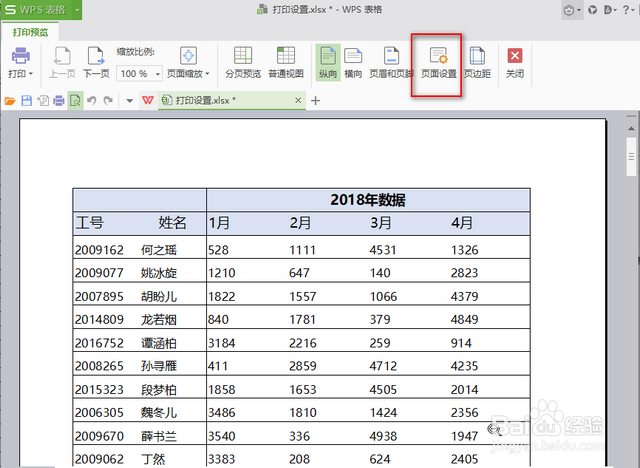Click the skin/face icon in title bar
The width and height of the screenshot is (640, 468).
pos(569,10)
